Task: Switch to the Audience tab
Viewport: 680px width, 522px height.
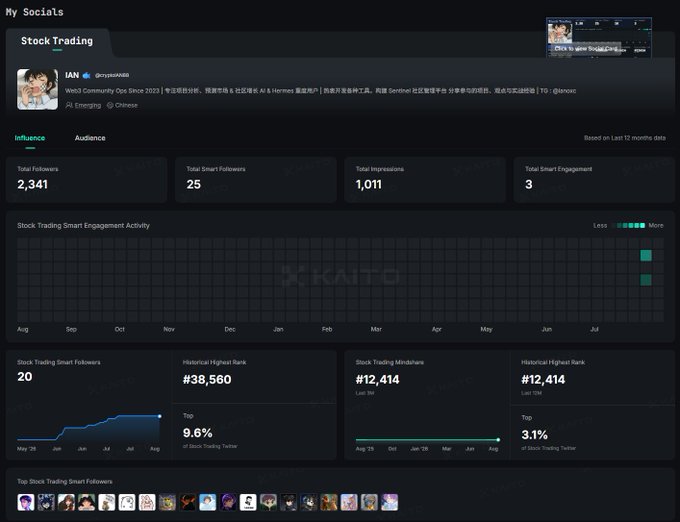Action: (90, 138)
